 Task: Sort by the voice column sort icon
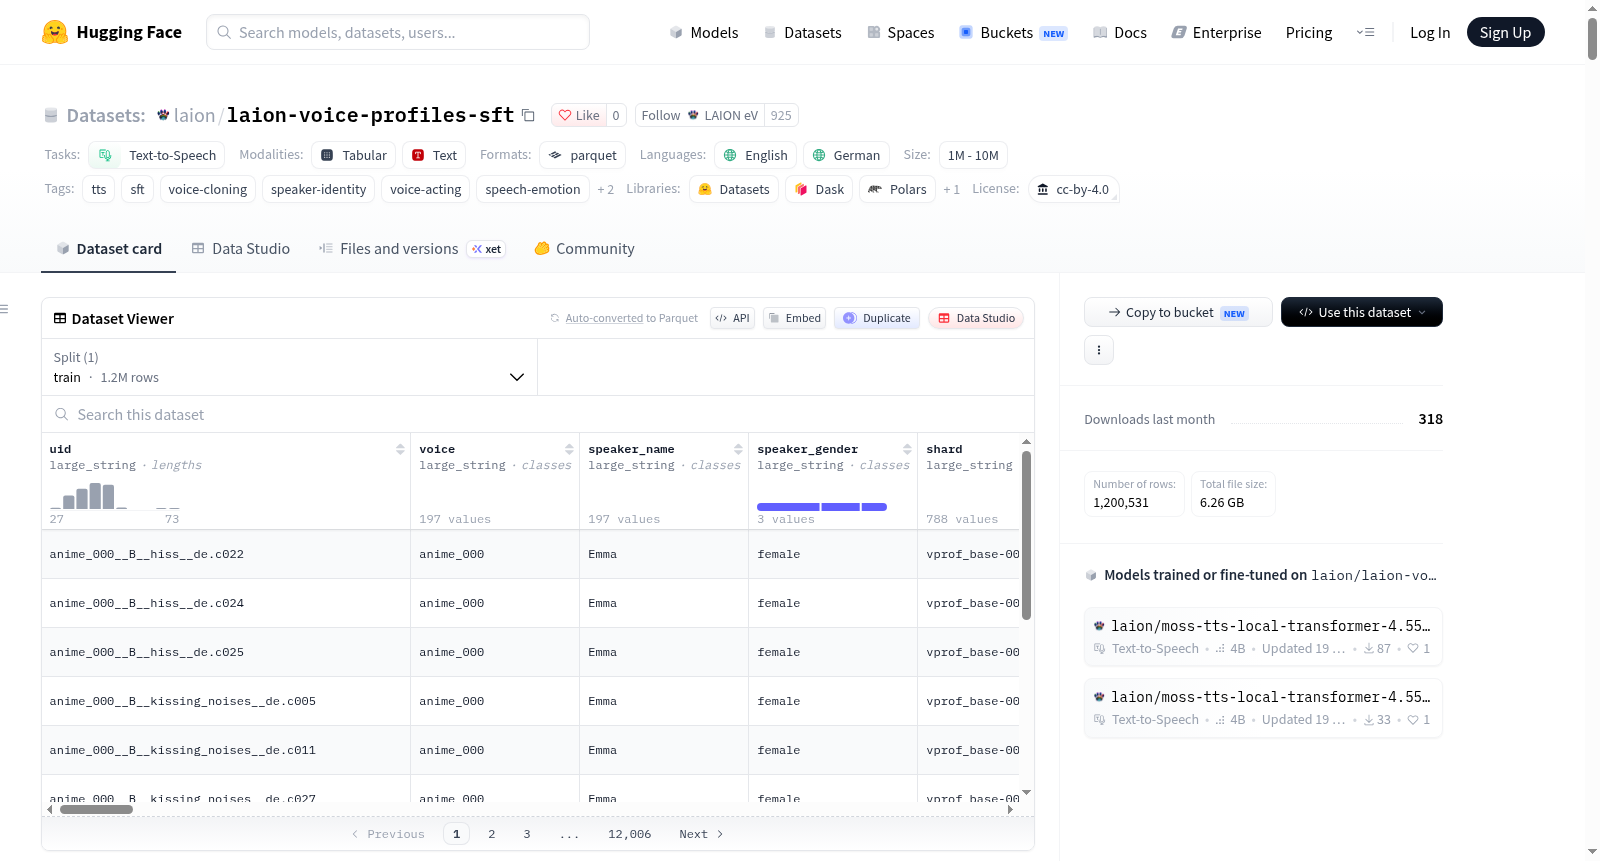pos(569,449)
